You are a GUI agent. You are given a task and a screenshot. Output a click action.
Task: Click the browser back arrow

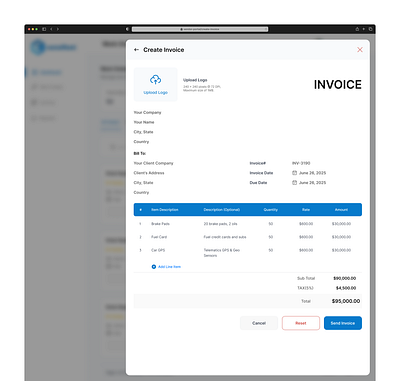(51, 29)
